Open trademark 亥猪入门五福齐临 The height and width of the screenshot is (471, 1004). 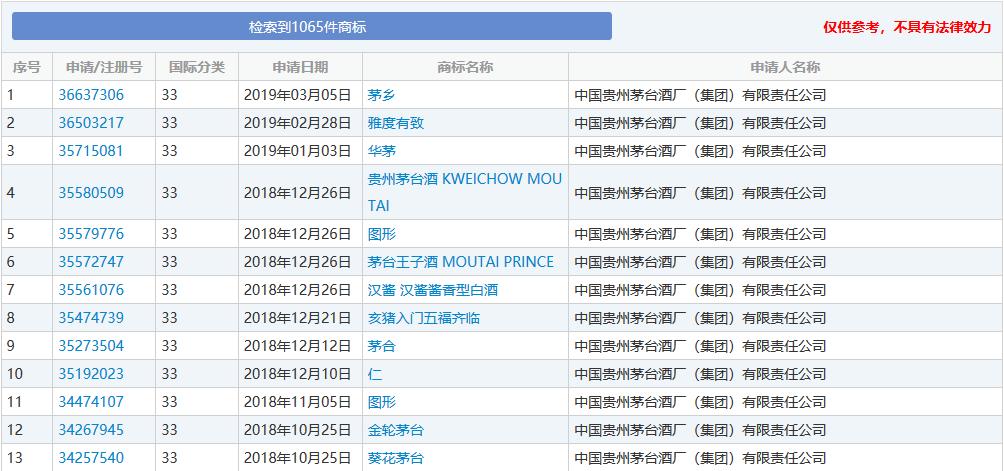tap(424, 317)
